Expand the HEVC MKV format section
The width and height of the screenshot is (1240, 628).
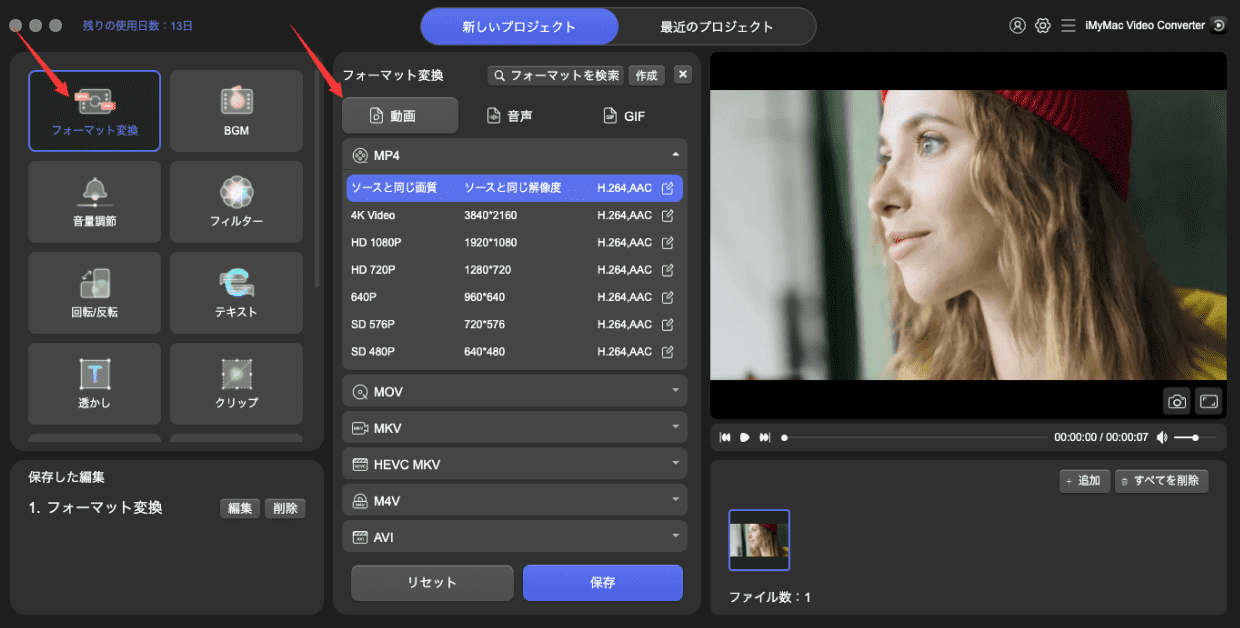(515, 464)
